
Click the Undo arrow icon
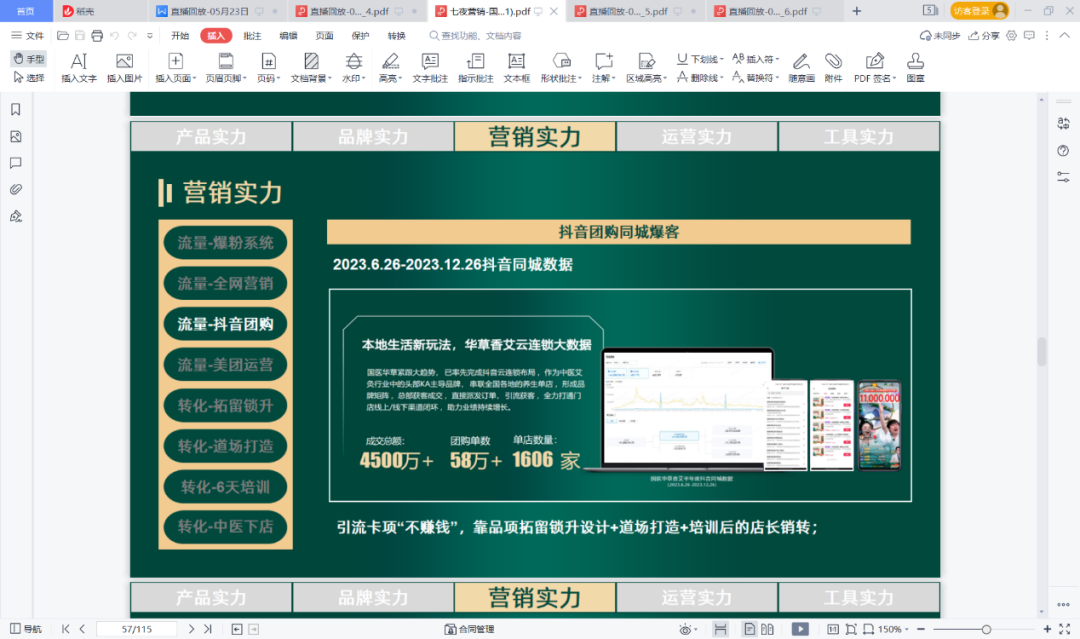[114, 36]
